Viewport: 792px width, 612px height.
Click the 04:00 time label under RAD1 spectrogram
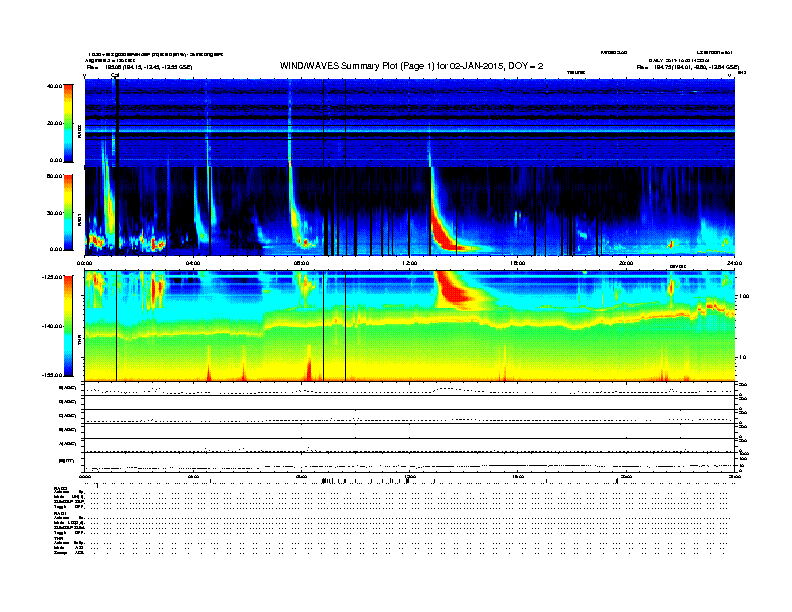pos(193,263)
